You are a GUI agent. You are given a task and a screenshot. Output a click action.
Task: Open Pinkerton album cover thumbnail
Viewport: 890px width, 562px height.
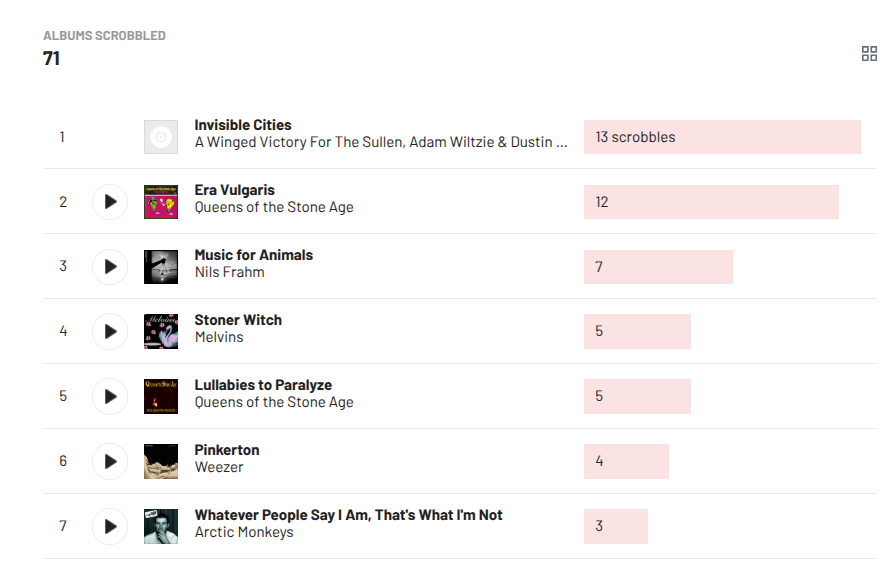tap(161, 461)
